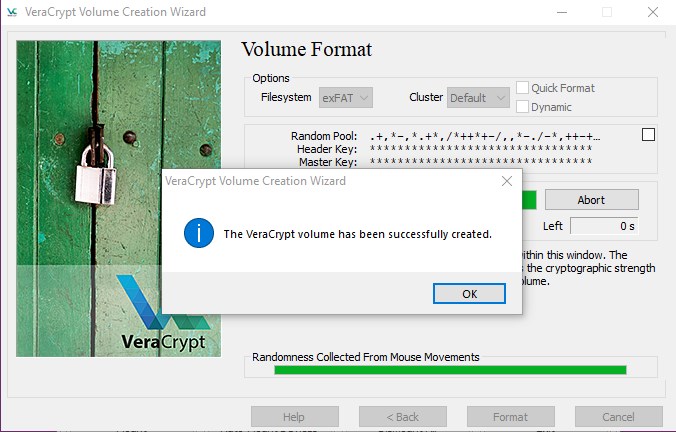Image resolution: width=676 pixels, height=432 pixels.
Task: Click the VeraCrypt title bar icon
Action: [x=12, y=12]
